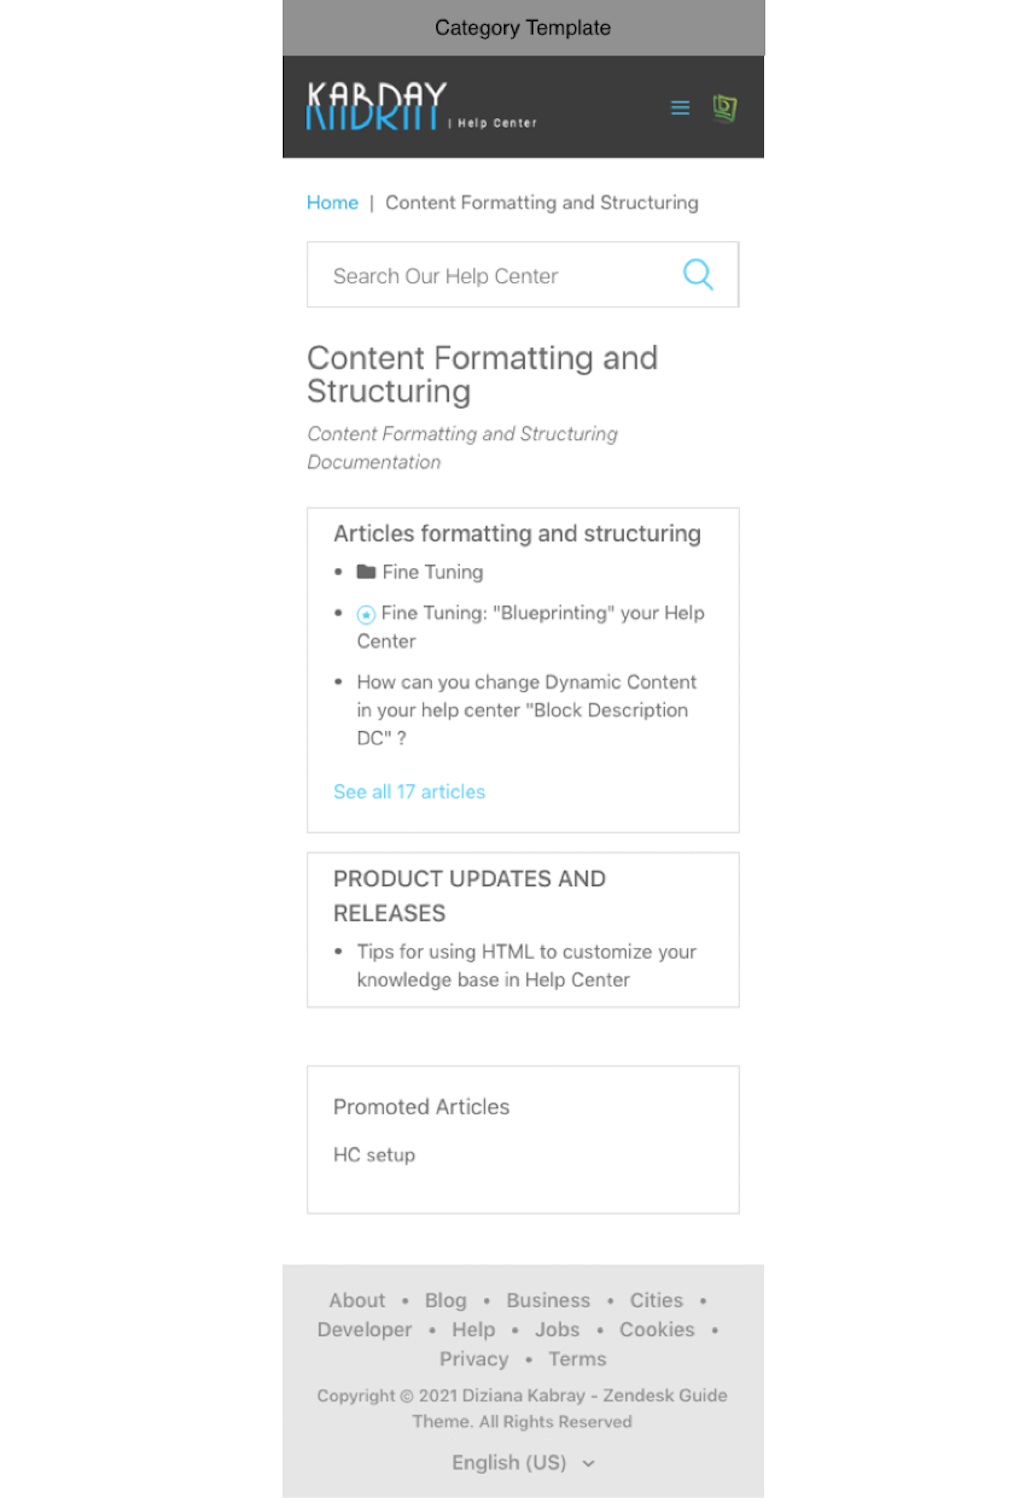Open the HC setup promoted article
Screen dimensions: 1031x1498
[374, 1155]
